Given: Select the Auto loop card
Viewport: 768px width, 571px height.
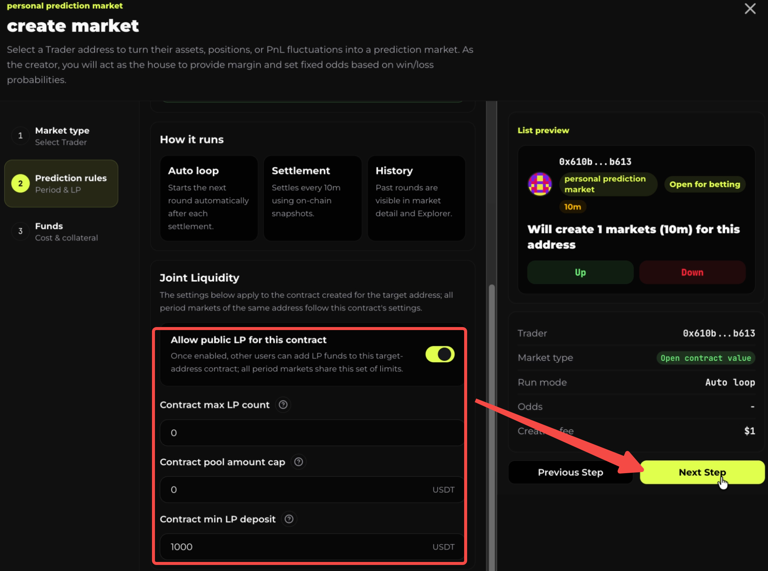Looking at the screenshot, I should pyautogui.click(x=209, y=198).
